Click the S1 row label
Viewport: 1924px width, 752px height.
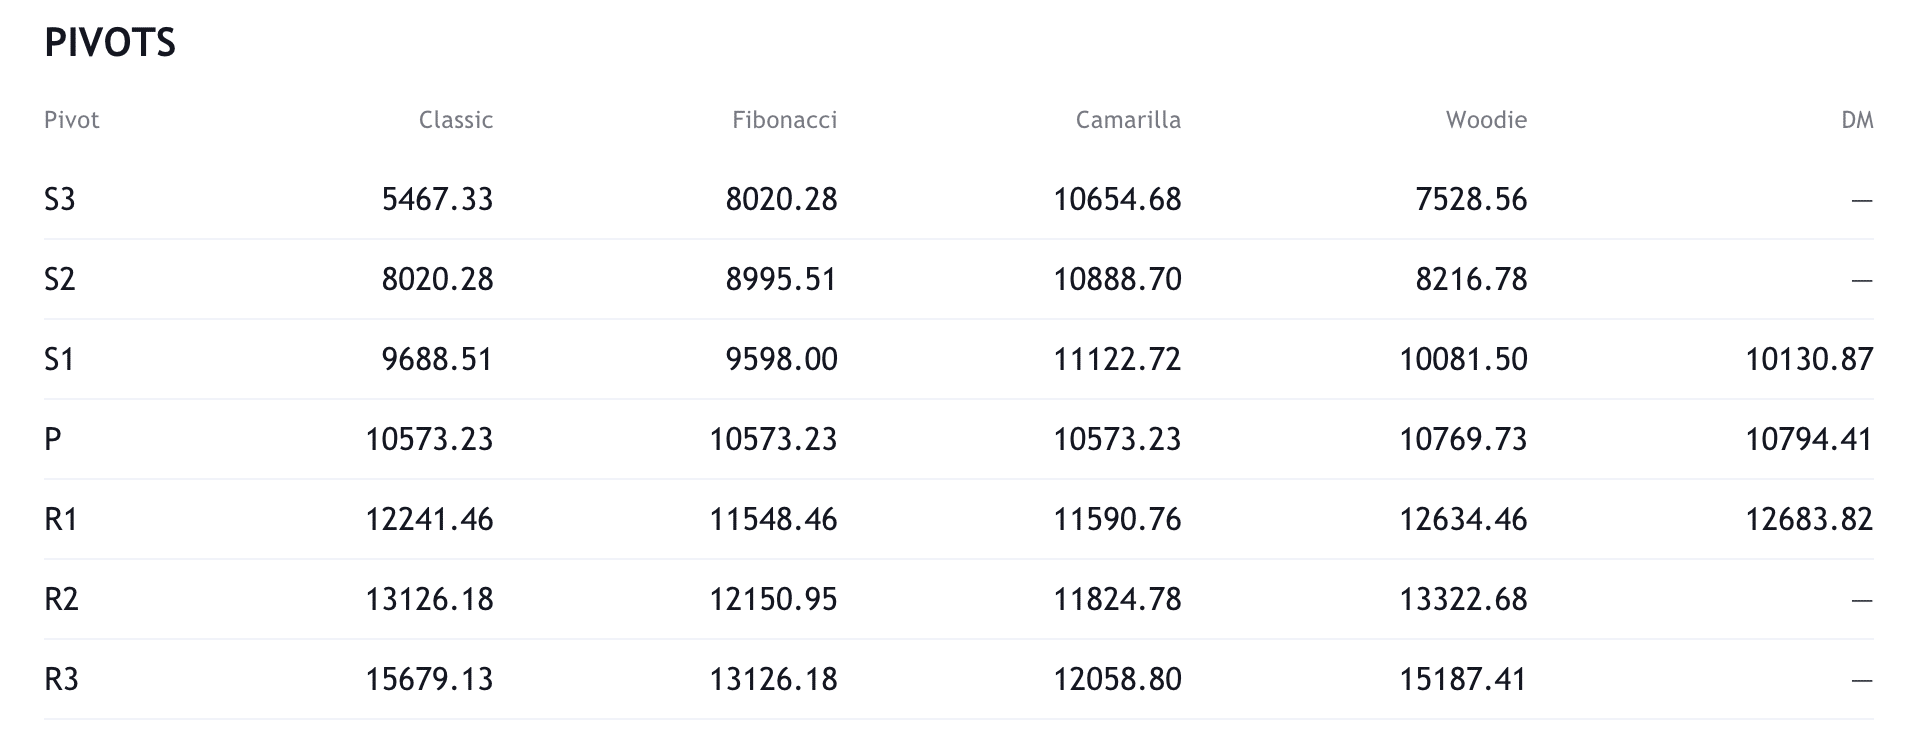[x=60, y=359]
